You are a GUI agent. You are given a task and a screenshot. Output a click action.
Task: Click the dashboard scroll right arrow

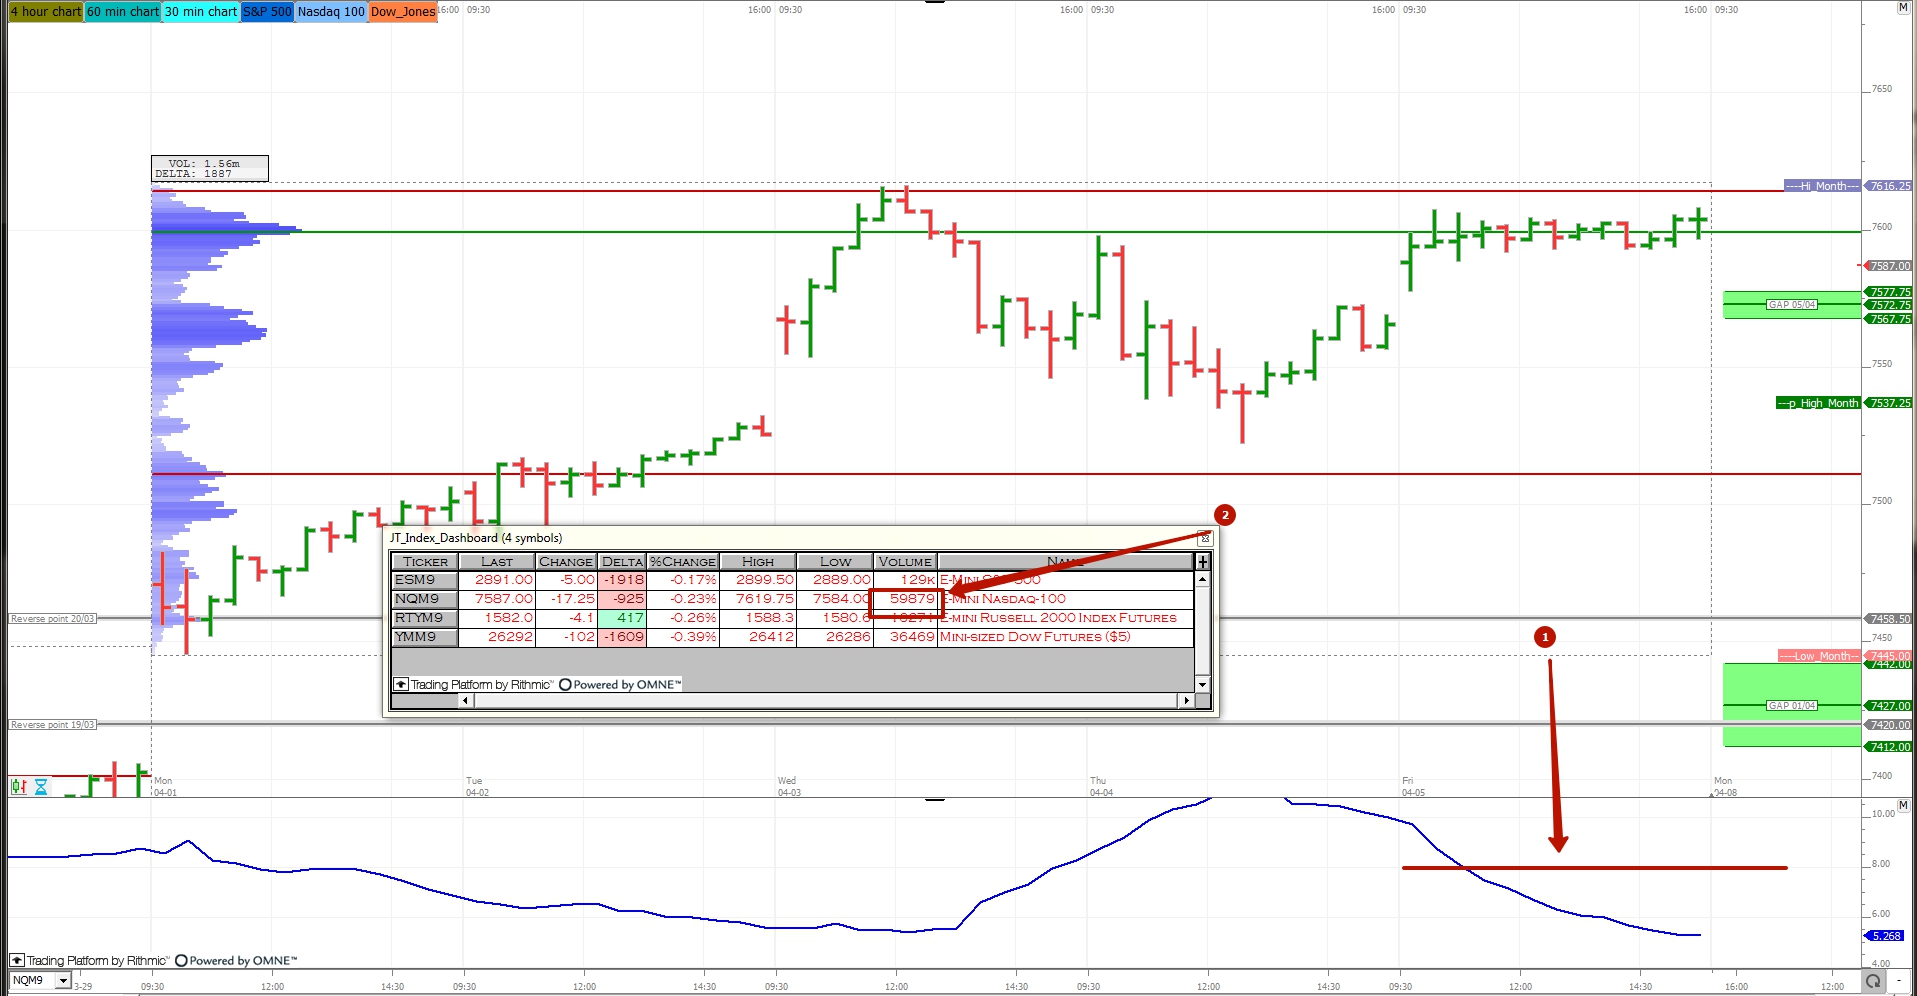1186,701
